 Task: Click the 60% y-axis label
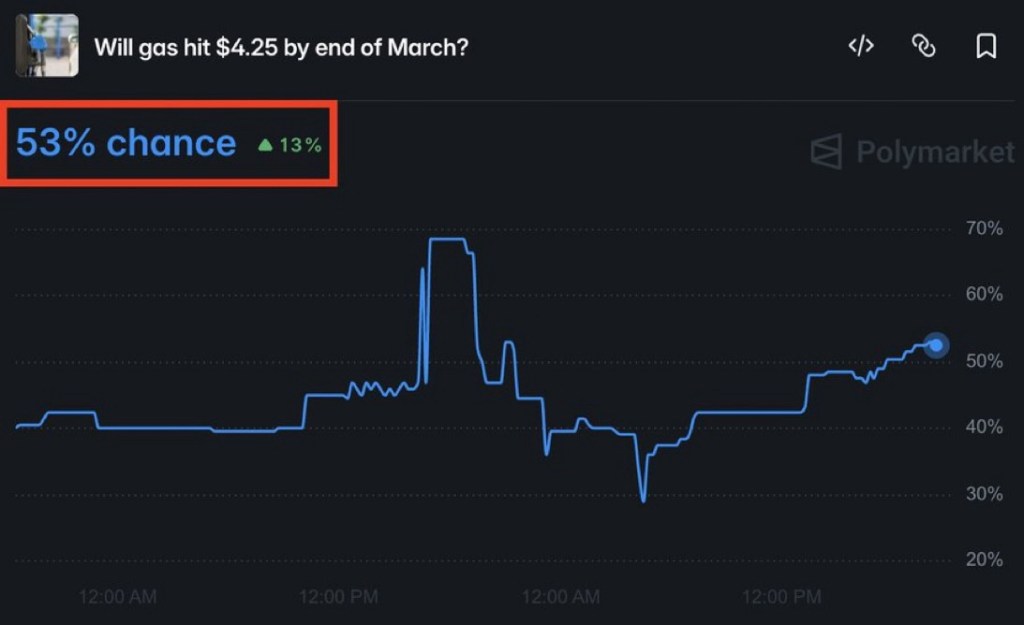click(984, 294)
